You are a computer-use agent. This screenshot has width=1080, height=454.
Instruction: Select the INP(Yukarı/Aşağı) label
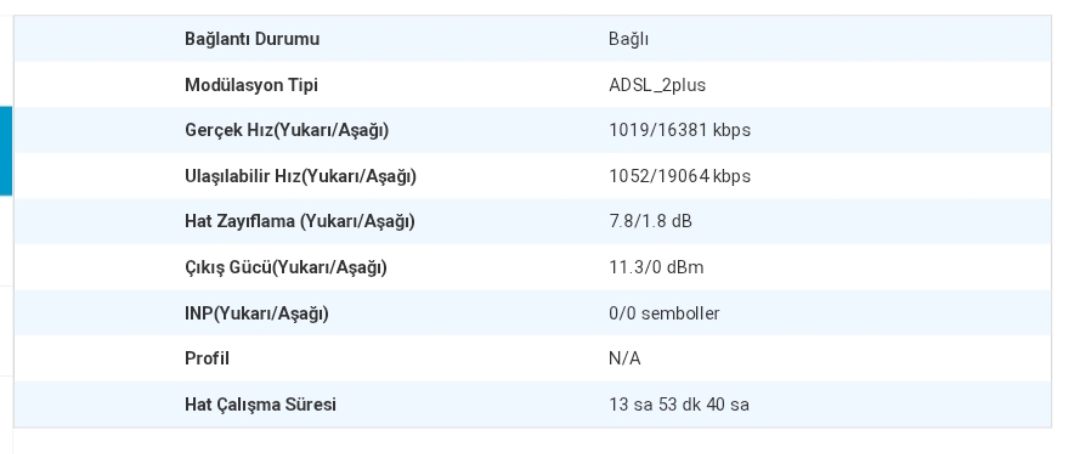pos(256,313)
